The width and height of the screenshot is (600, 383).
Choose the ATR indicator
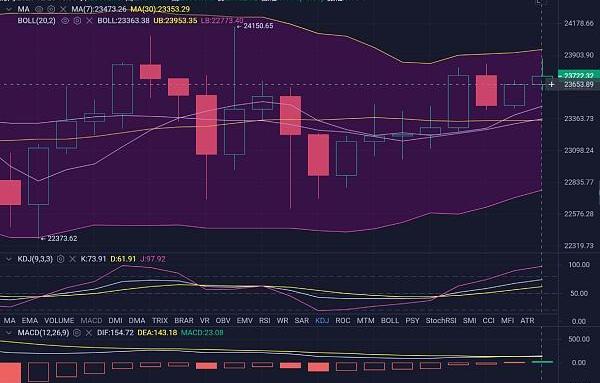527,321
